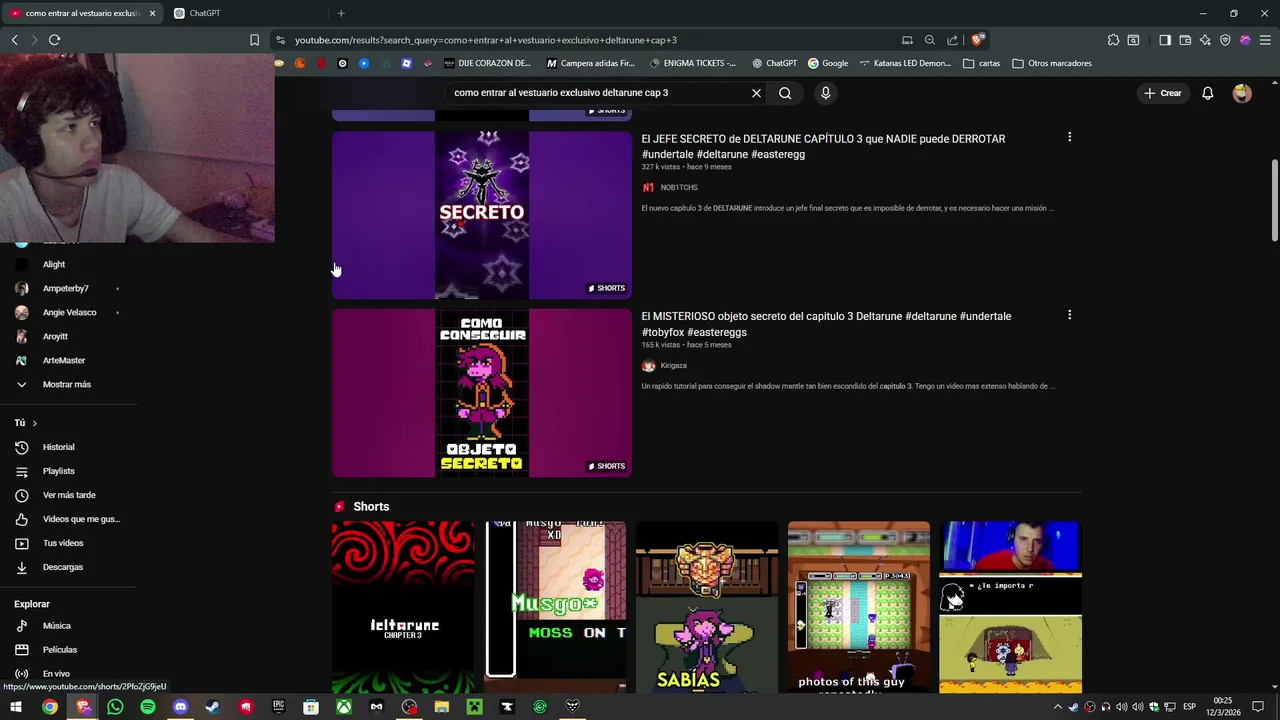Screen dimensions: 1280x720
Task: Open the zoom-out magnifier icon in address bar
Action: click(x=930, y=40)
